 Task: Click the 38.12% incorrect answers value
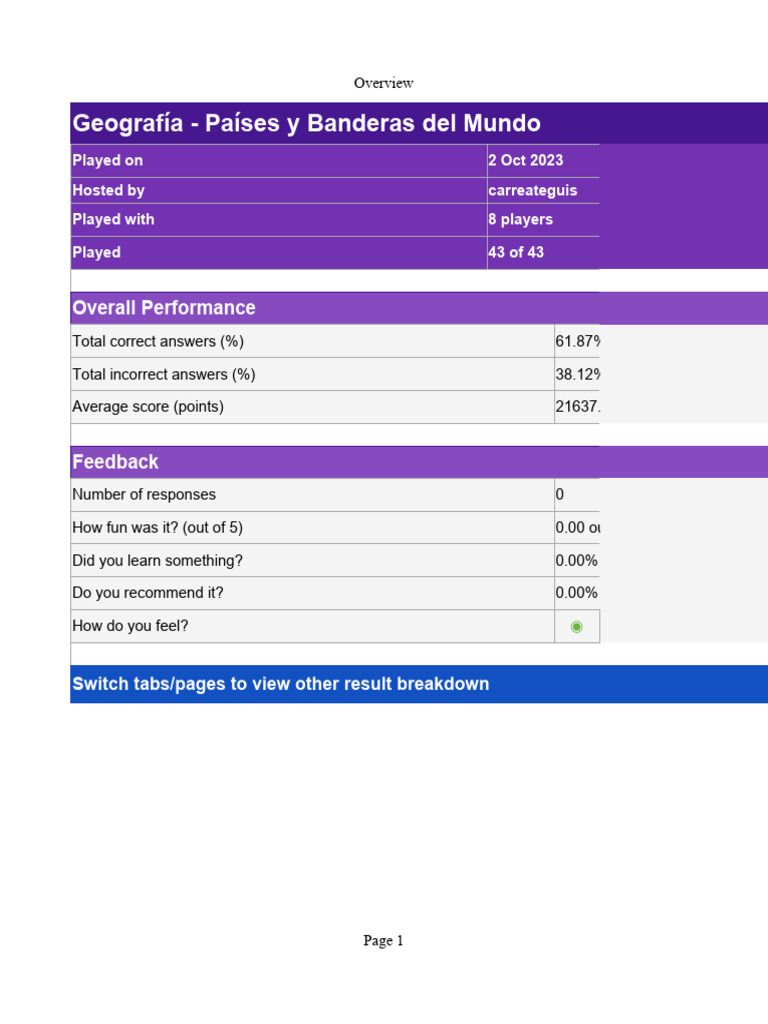(577, 374)
